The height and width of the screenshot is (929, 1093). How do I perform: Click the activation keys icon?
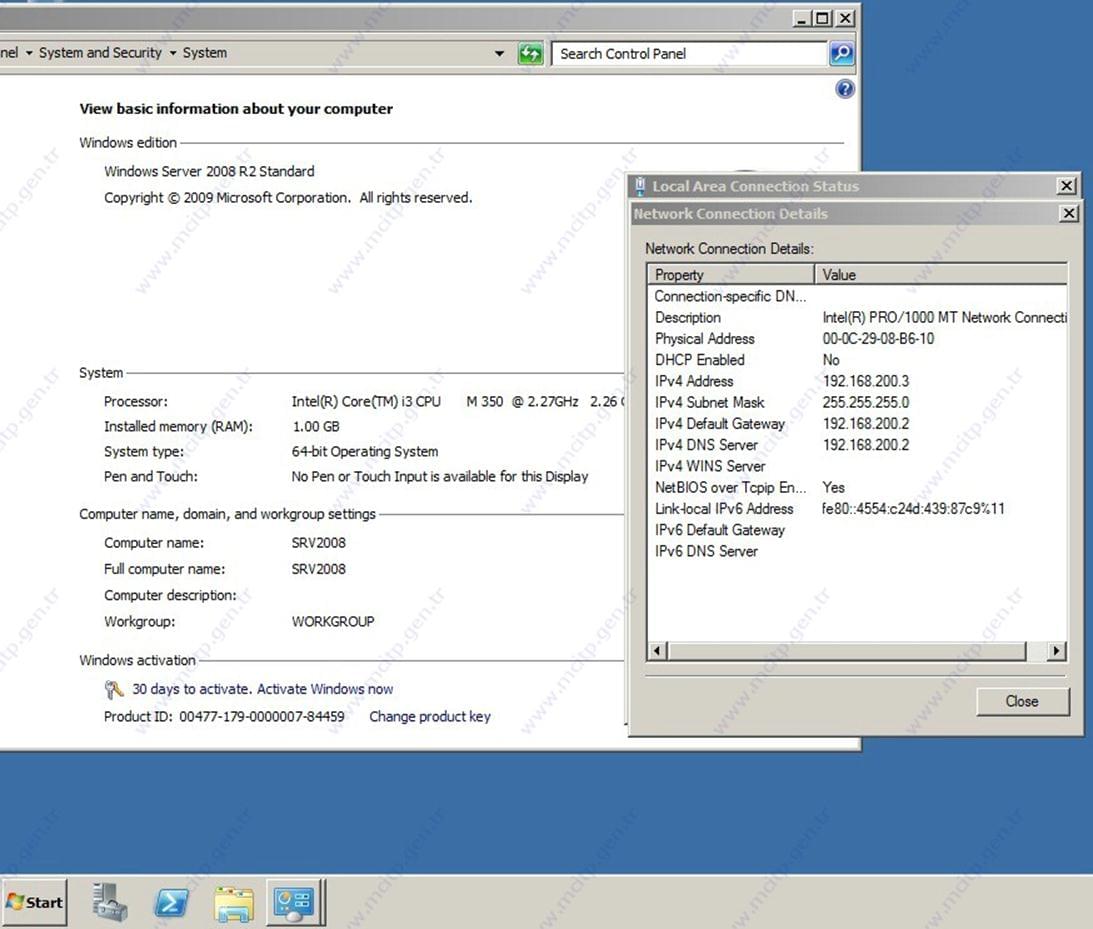[114, 689]
